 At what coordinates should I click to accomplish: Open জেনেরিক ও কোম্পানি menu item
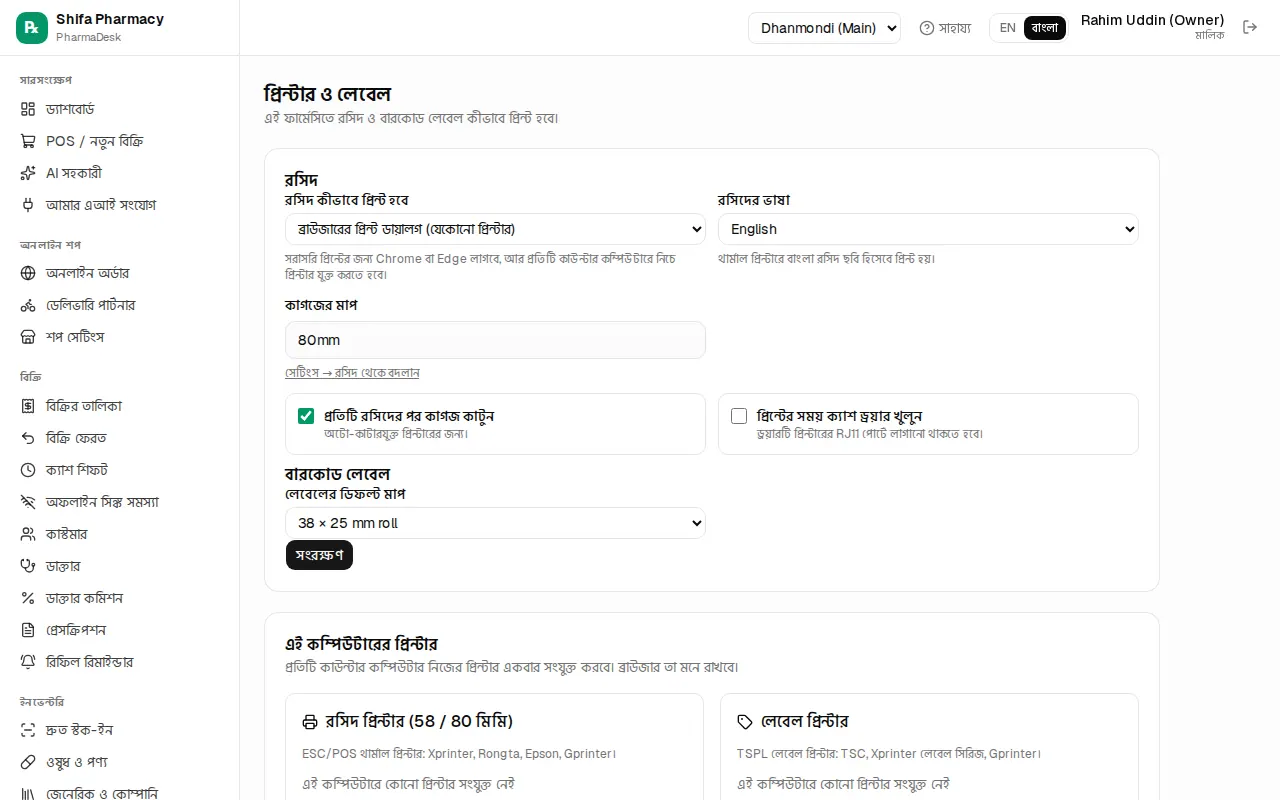point(120,794)
